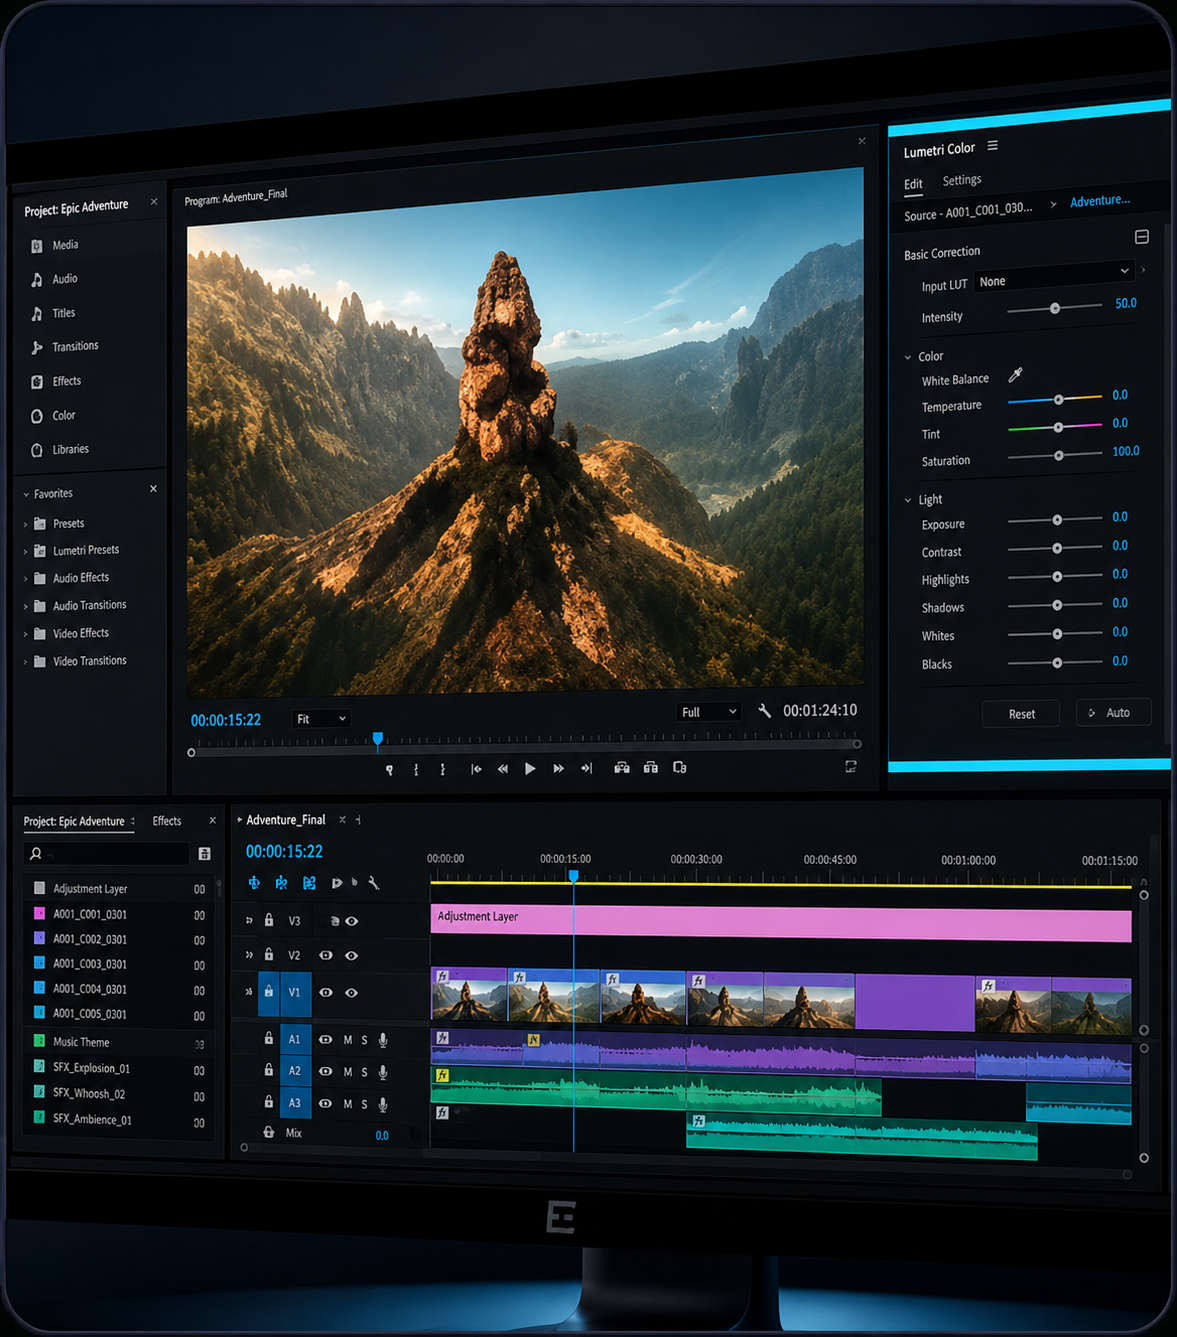
Task: Switch to Edit tab in Lumetri Color
Action: pos(913,184)
